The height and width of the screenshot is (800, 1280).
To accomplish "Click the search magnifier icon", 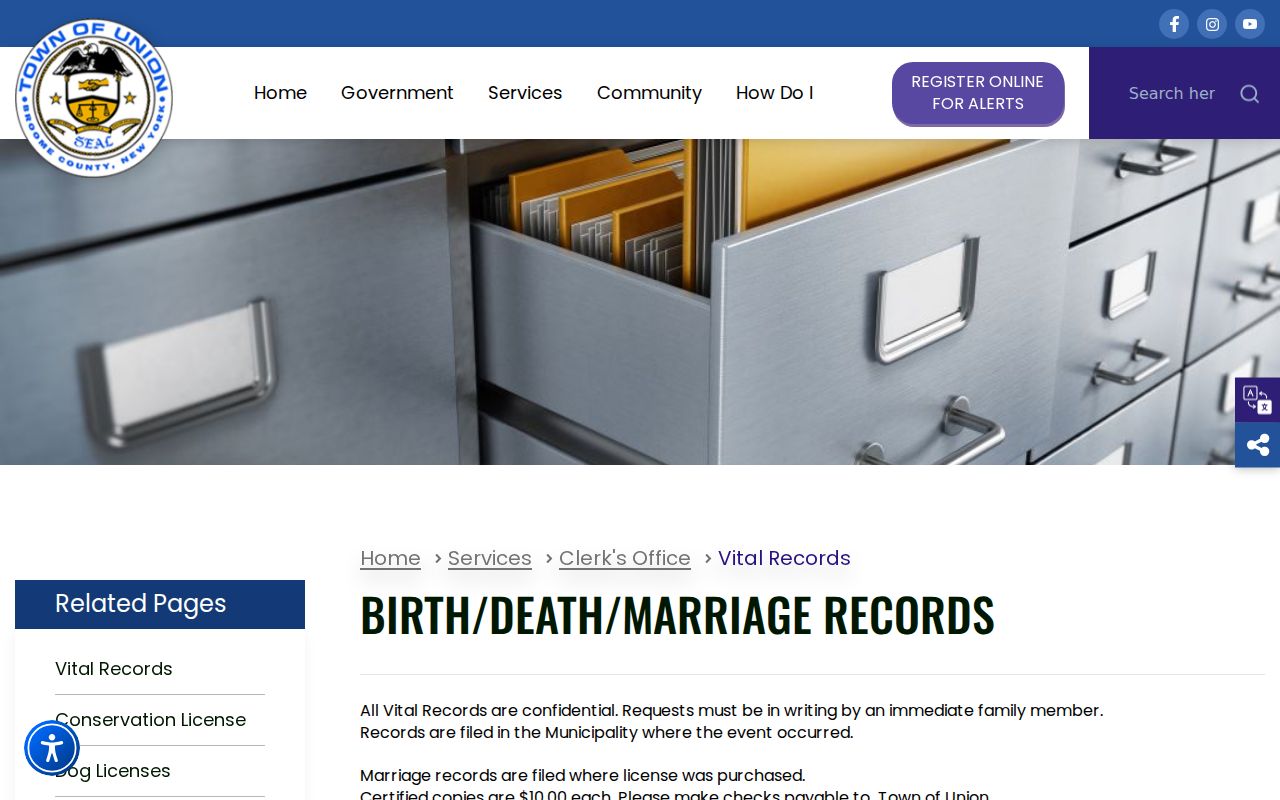I will coord(1249,93).
